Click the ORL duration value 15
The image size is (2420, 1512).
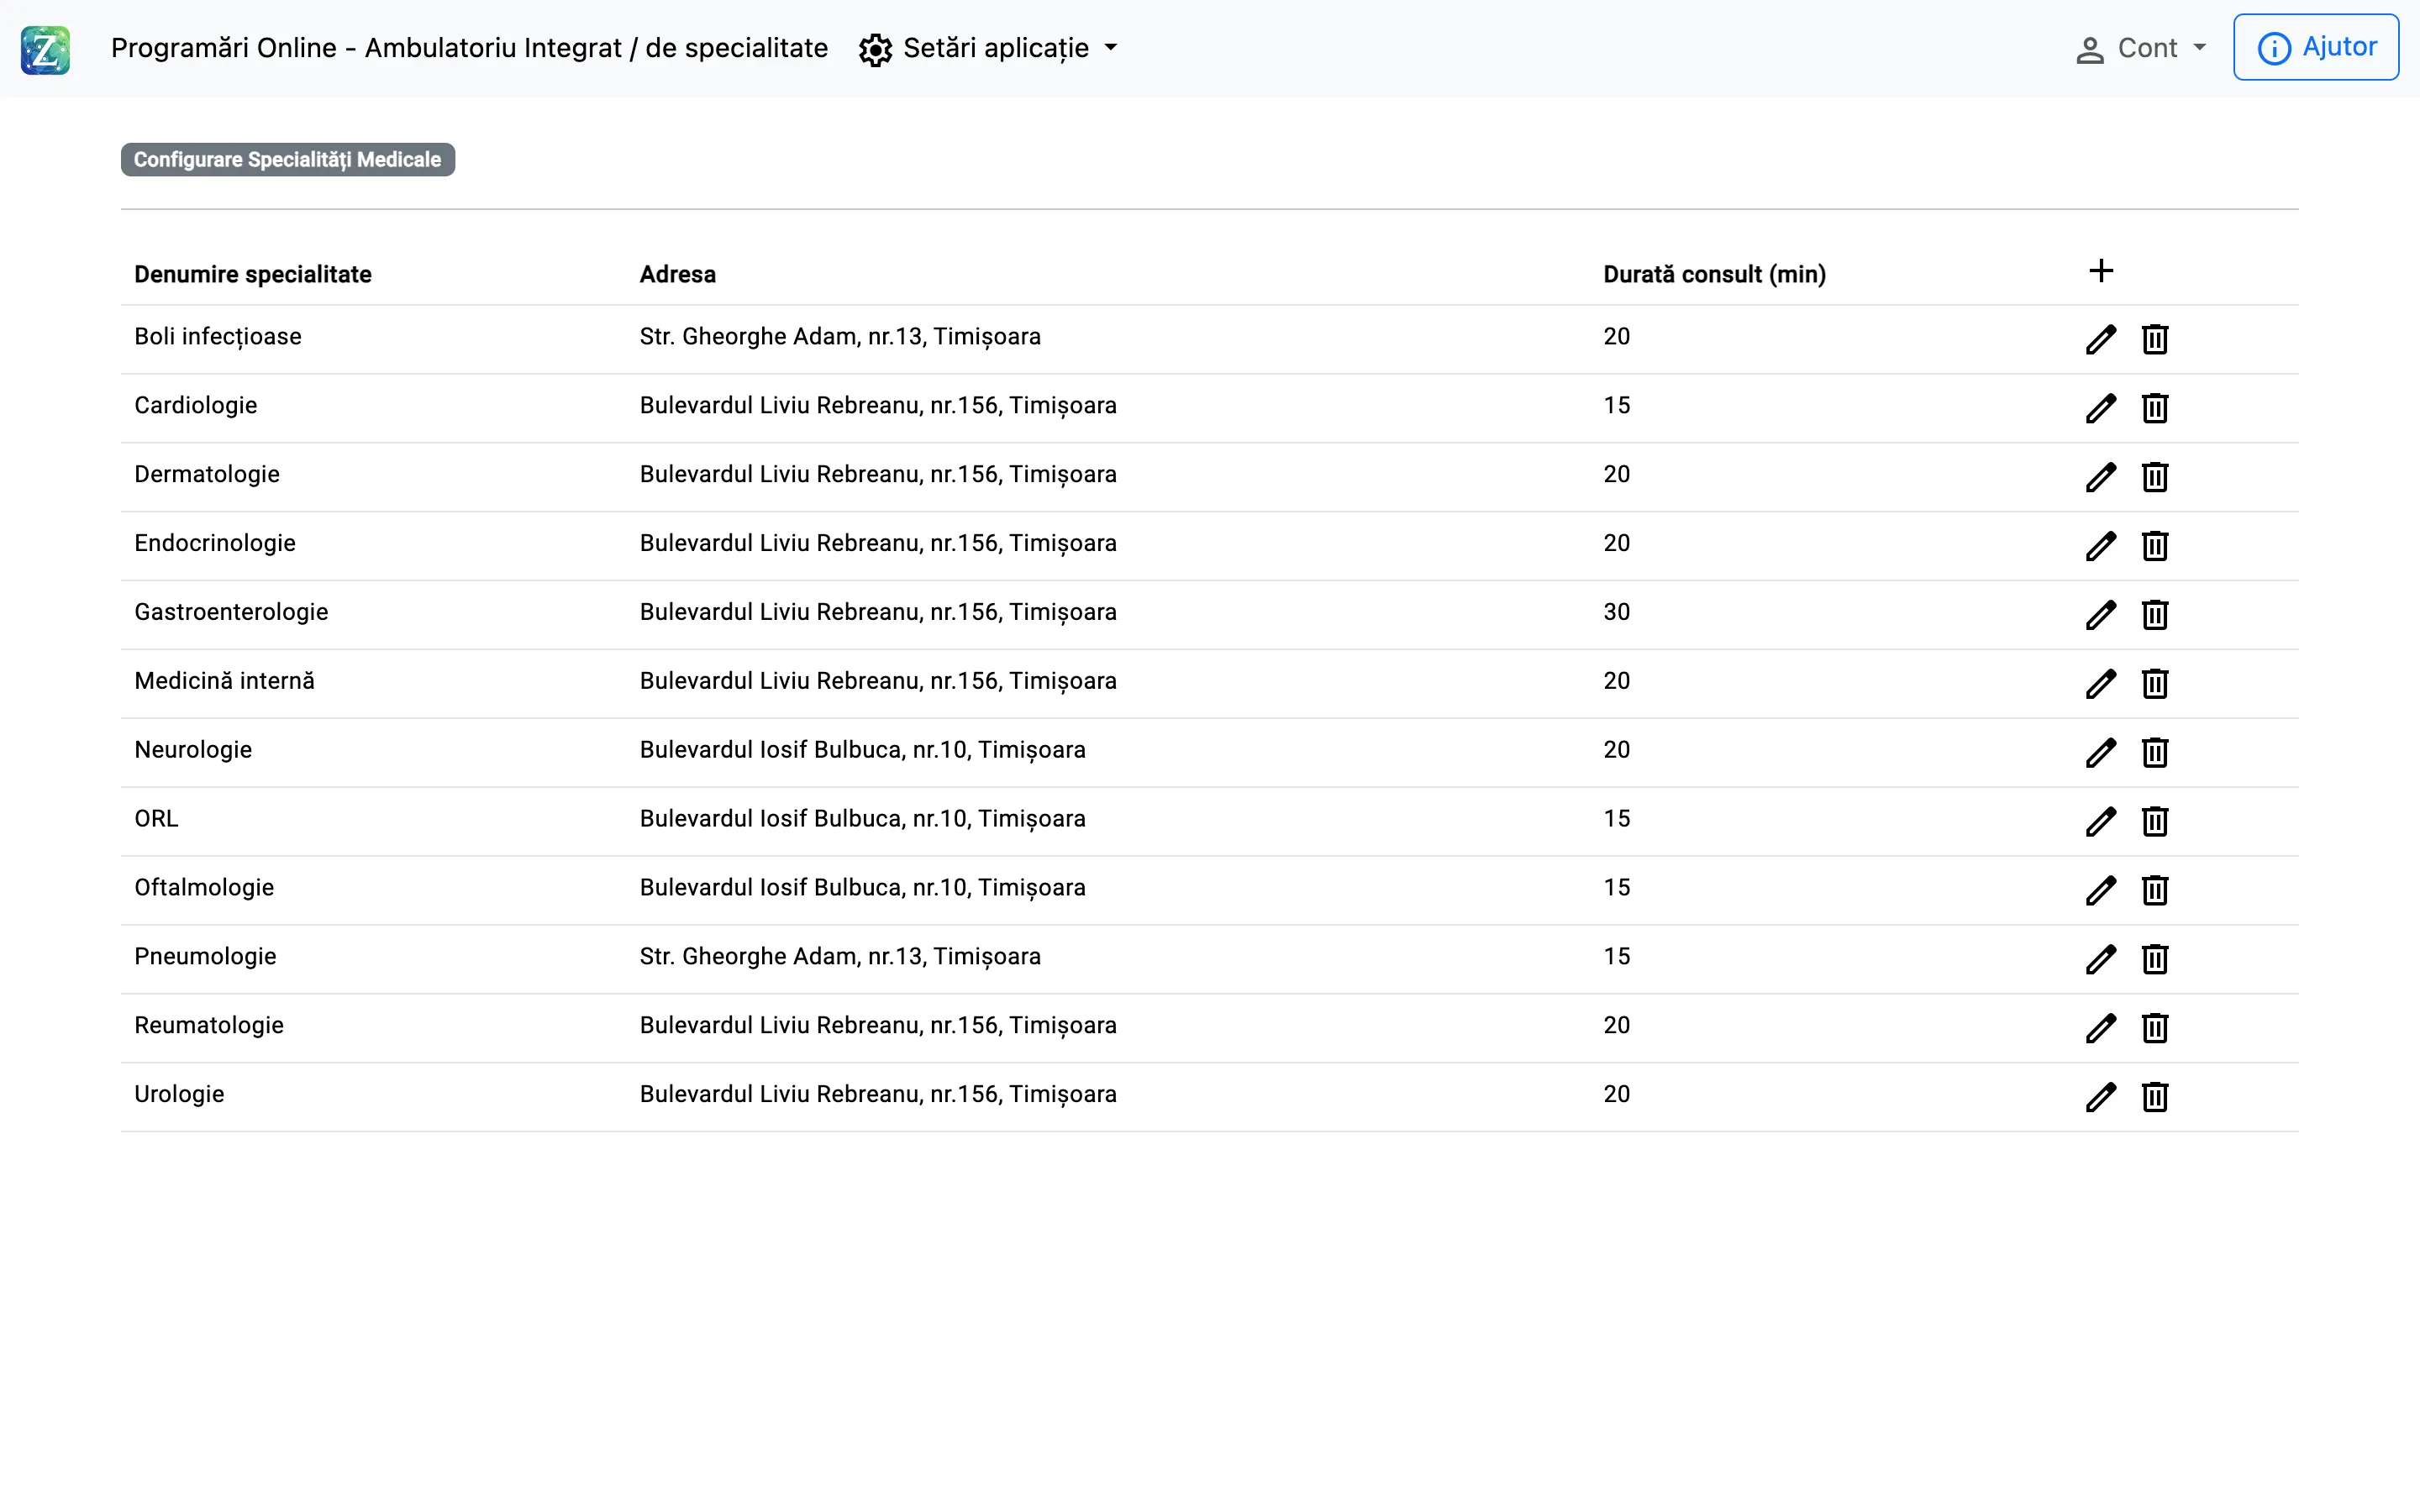1617,819
